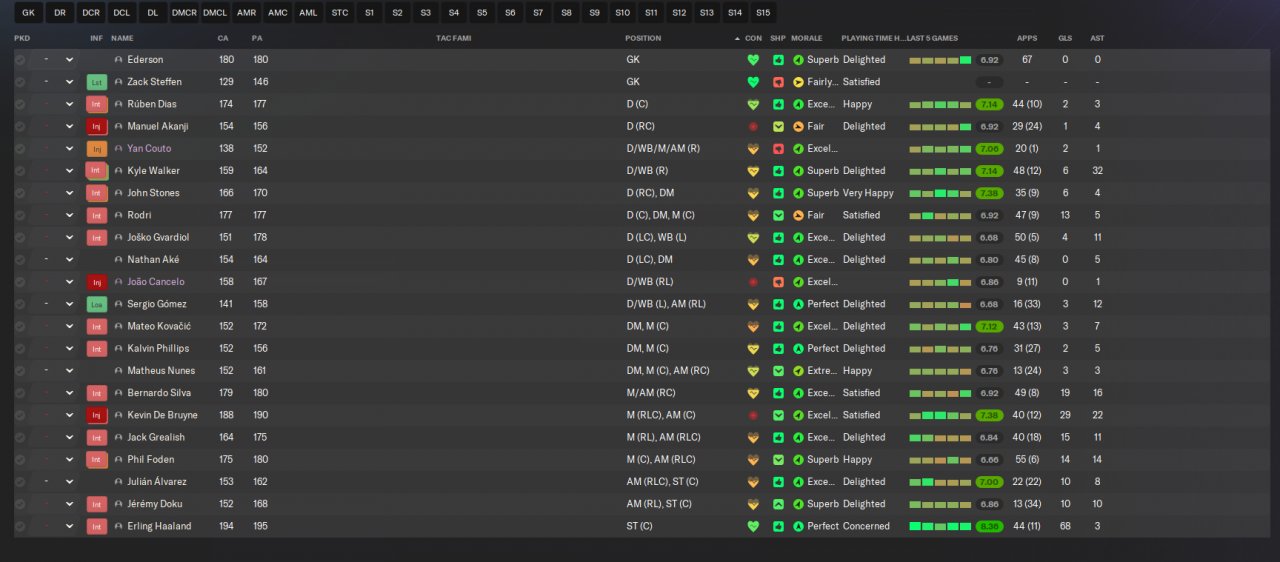Click the morale icon for Erling Haaland
The width and height of the screenshot is (1280, 562).
pyautogui.click(x=798, y=526)
